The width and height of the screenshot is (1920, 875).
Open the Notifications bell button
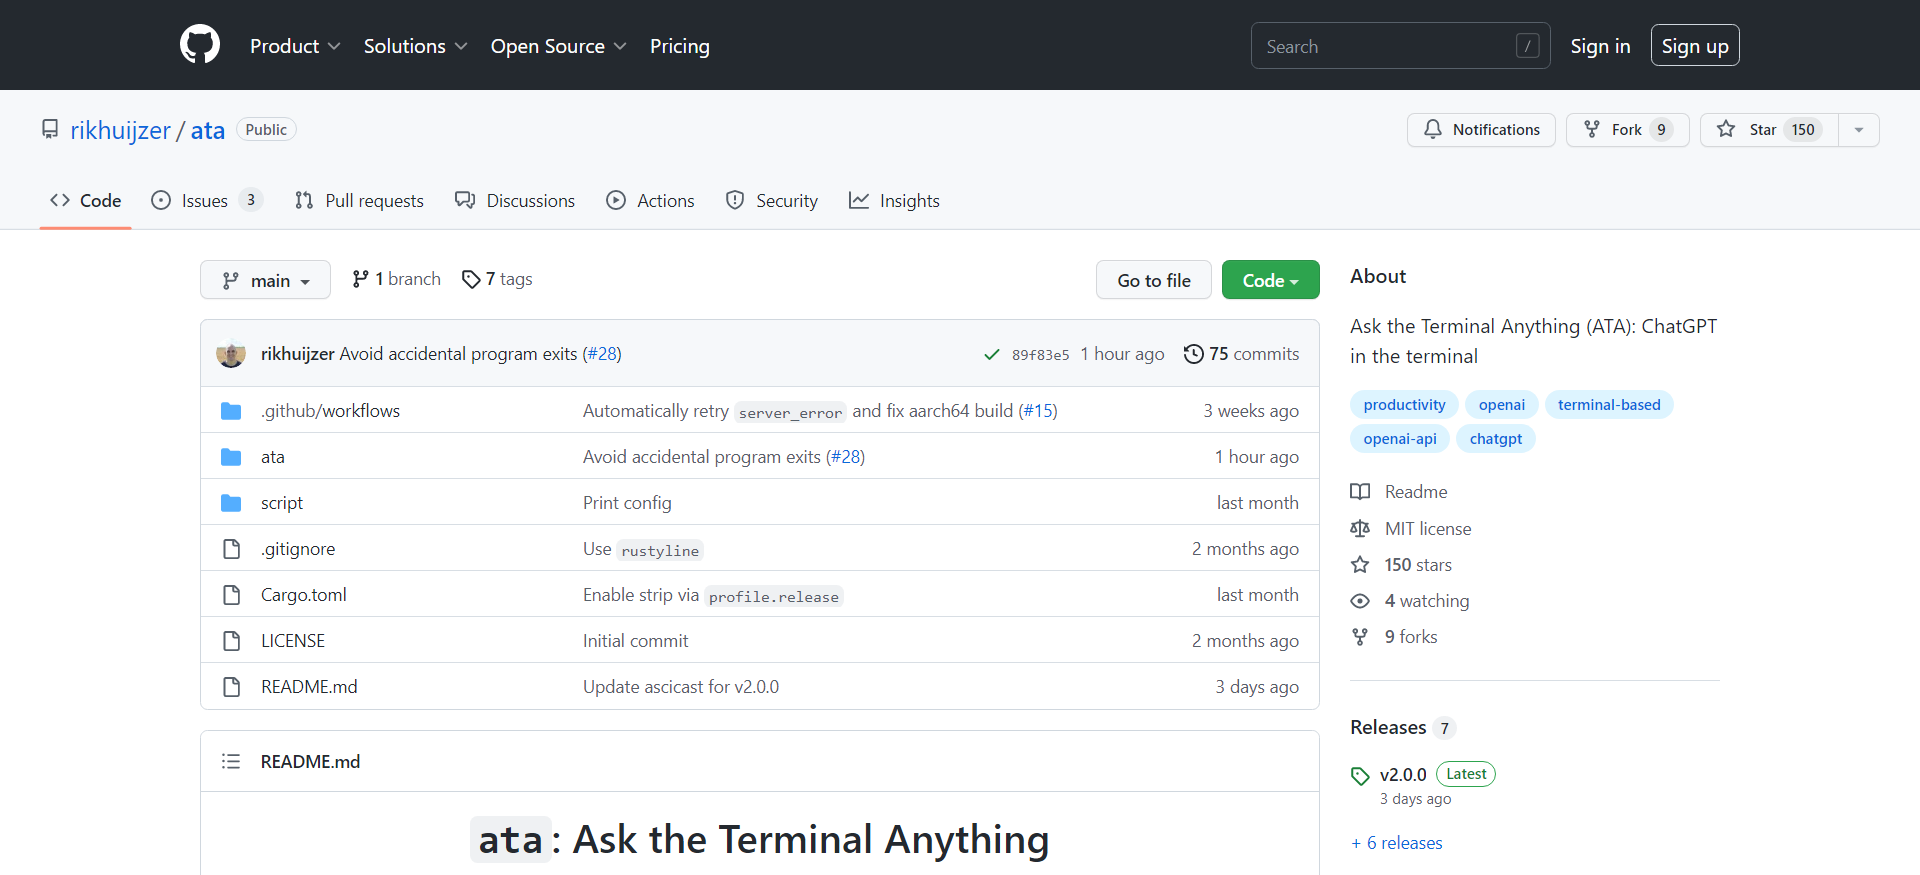click(x=1481, y=130)
